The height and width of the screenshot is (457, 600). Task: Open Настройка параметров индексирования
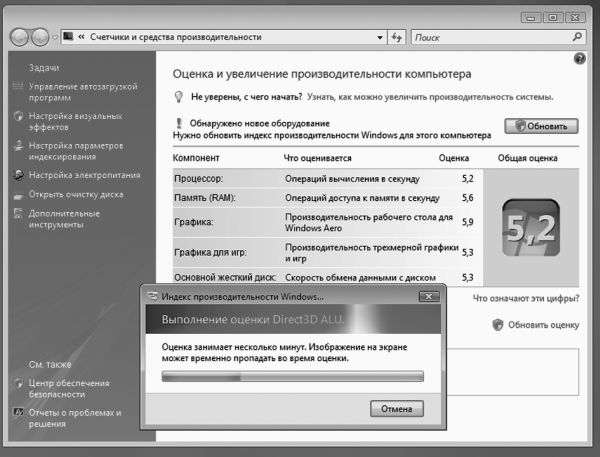point(69,151)
